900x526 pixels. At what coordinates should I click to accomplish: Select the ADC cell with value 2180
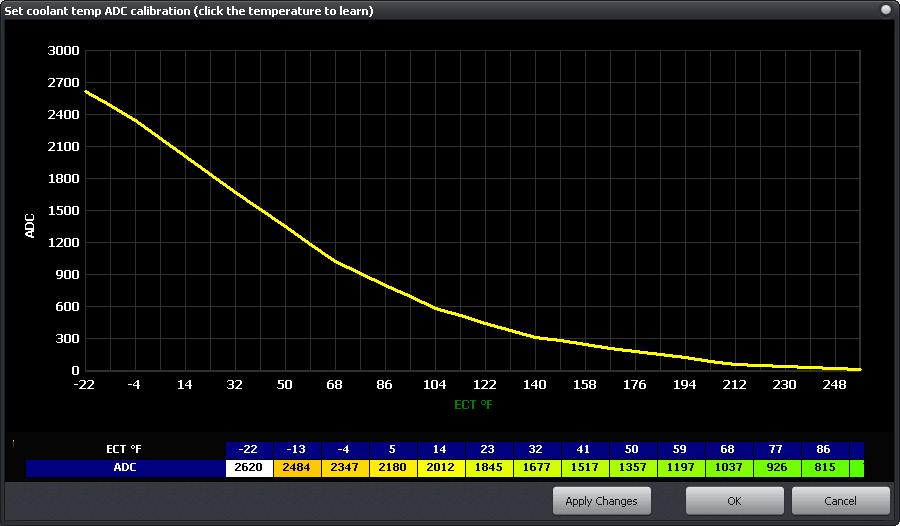point(393,467)
